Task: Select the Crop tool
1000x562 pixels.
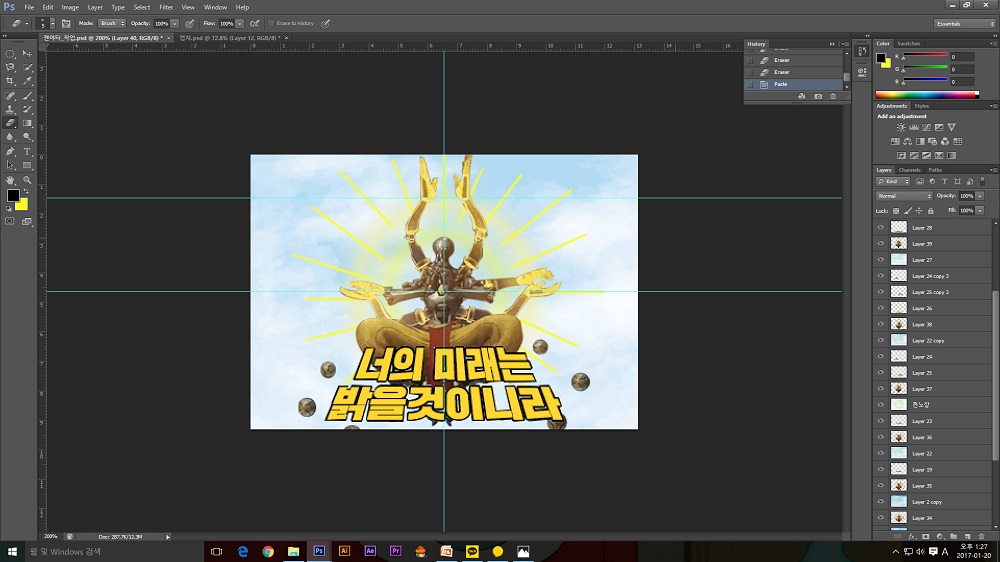Action: pyautogui.click(x=10, y=81)
